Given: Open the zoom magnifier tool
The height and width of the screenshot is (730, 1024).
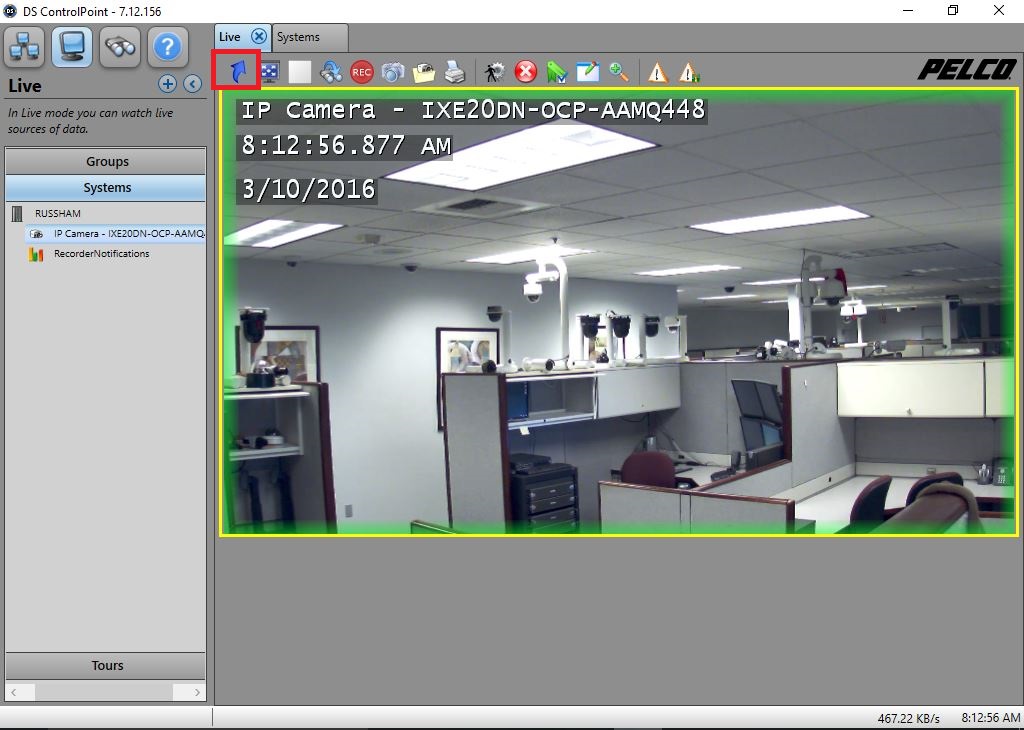Looking at the screenshot, I should coord(619,71).
